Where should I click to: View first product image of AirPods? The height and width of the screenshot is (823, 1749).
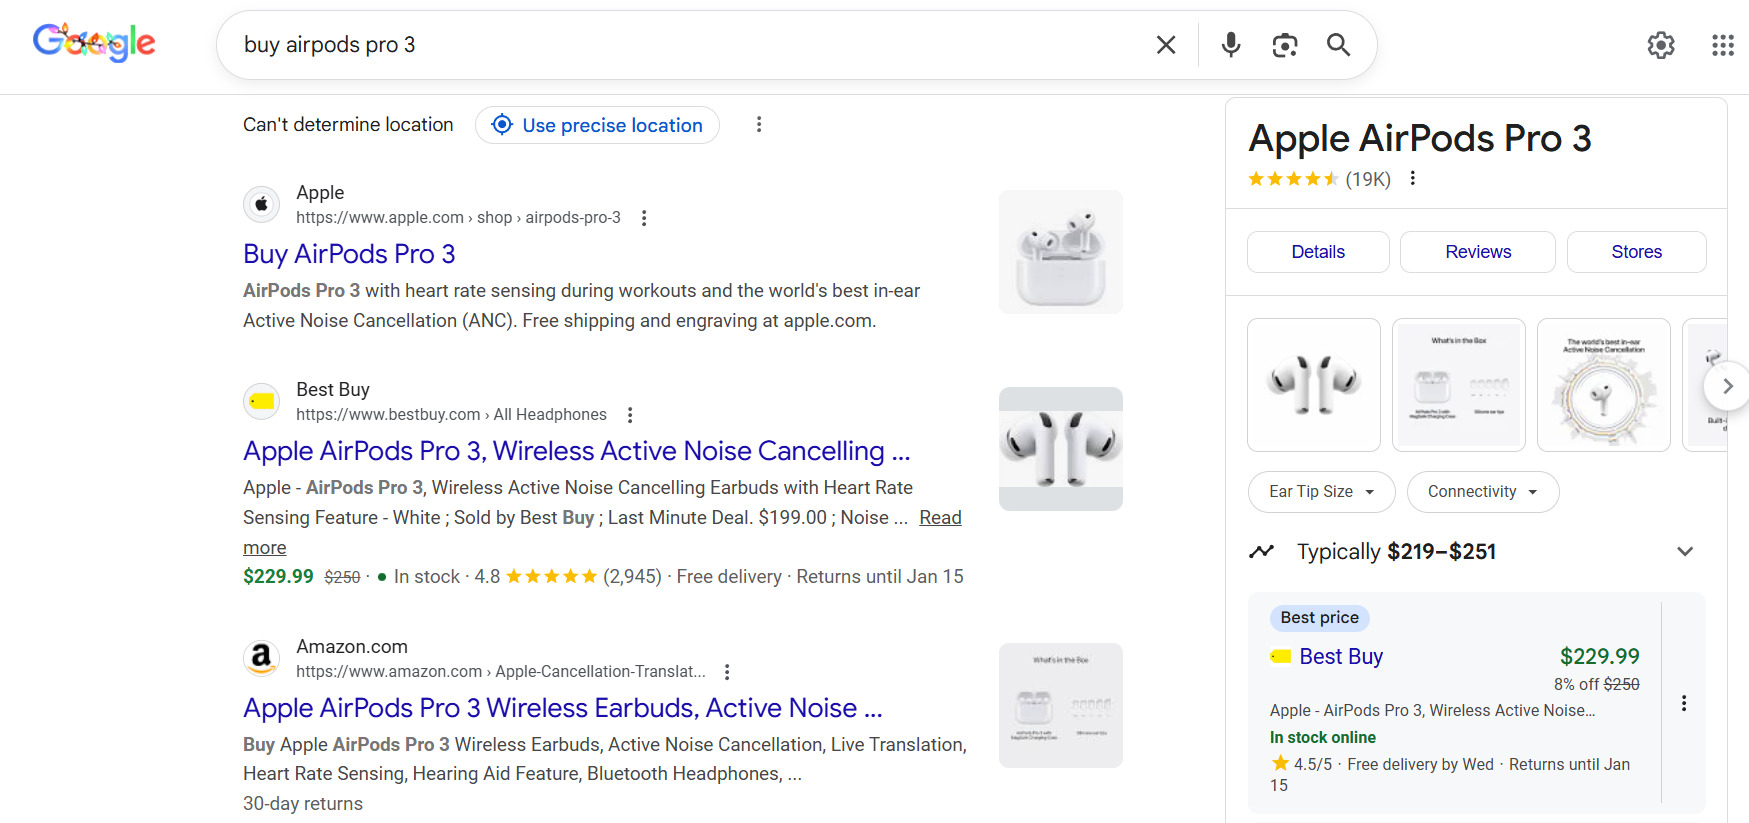tap(1314, 385)
